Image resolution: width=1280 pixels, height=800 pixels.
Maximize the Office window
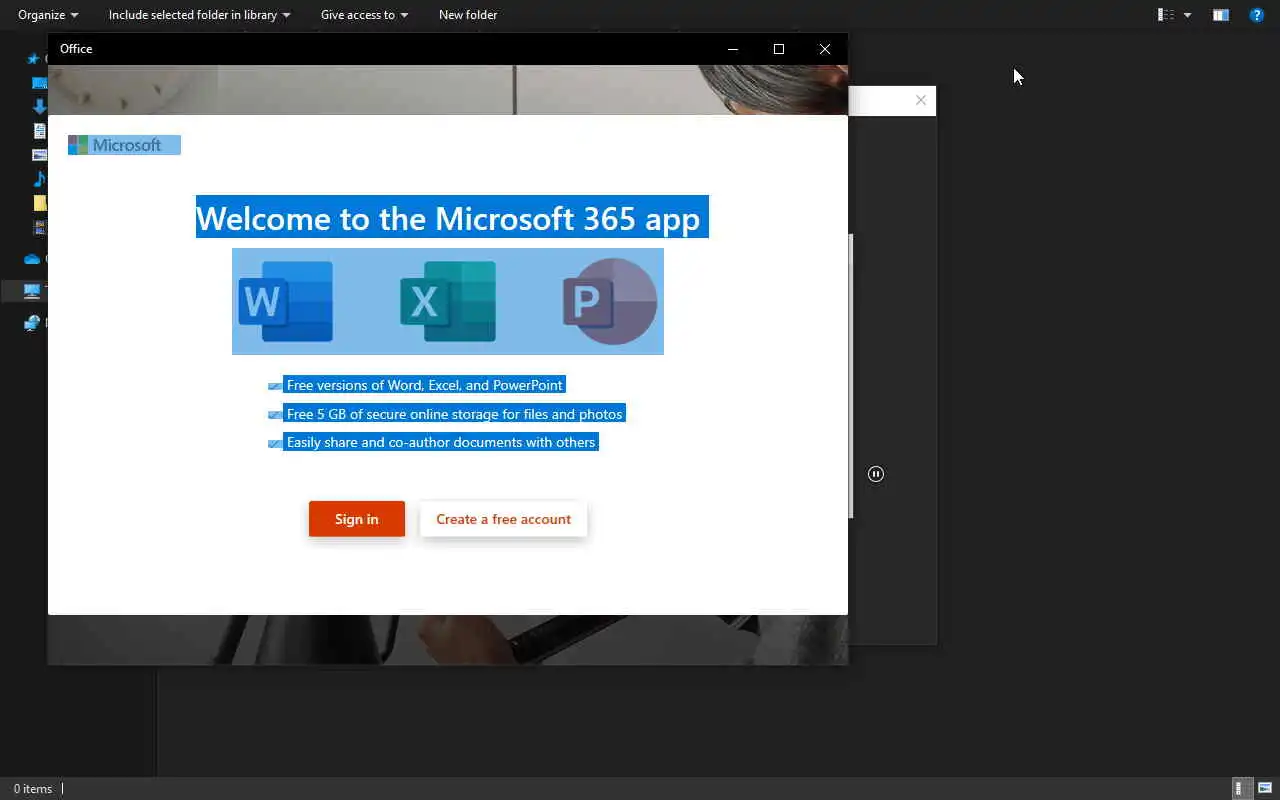779,49
